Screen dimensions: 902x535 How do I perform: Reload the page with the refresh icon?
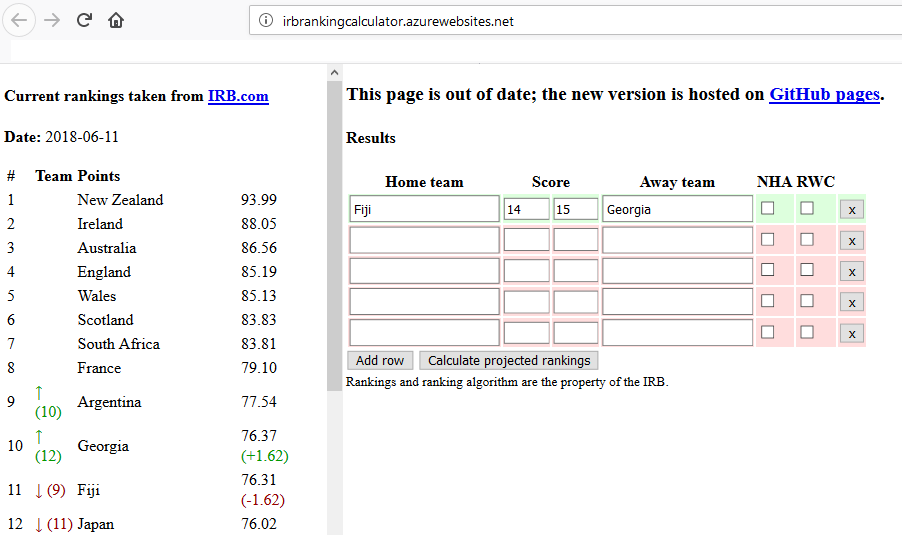click(84, 21)
